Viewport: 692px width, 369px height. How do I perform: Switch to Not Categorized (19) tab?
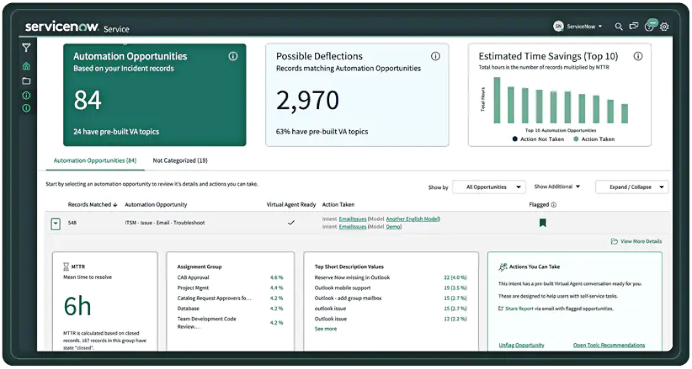click(180, 161)
